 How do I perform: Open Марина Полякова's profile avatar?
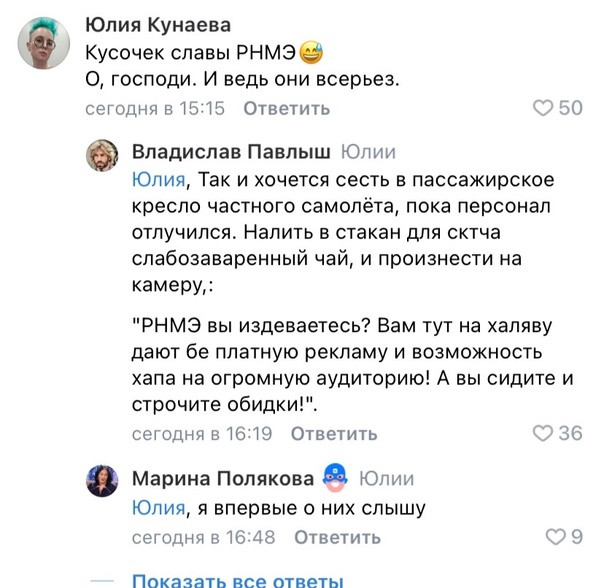(x=102, y=481)
